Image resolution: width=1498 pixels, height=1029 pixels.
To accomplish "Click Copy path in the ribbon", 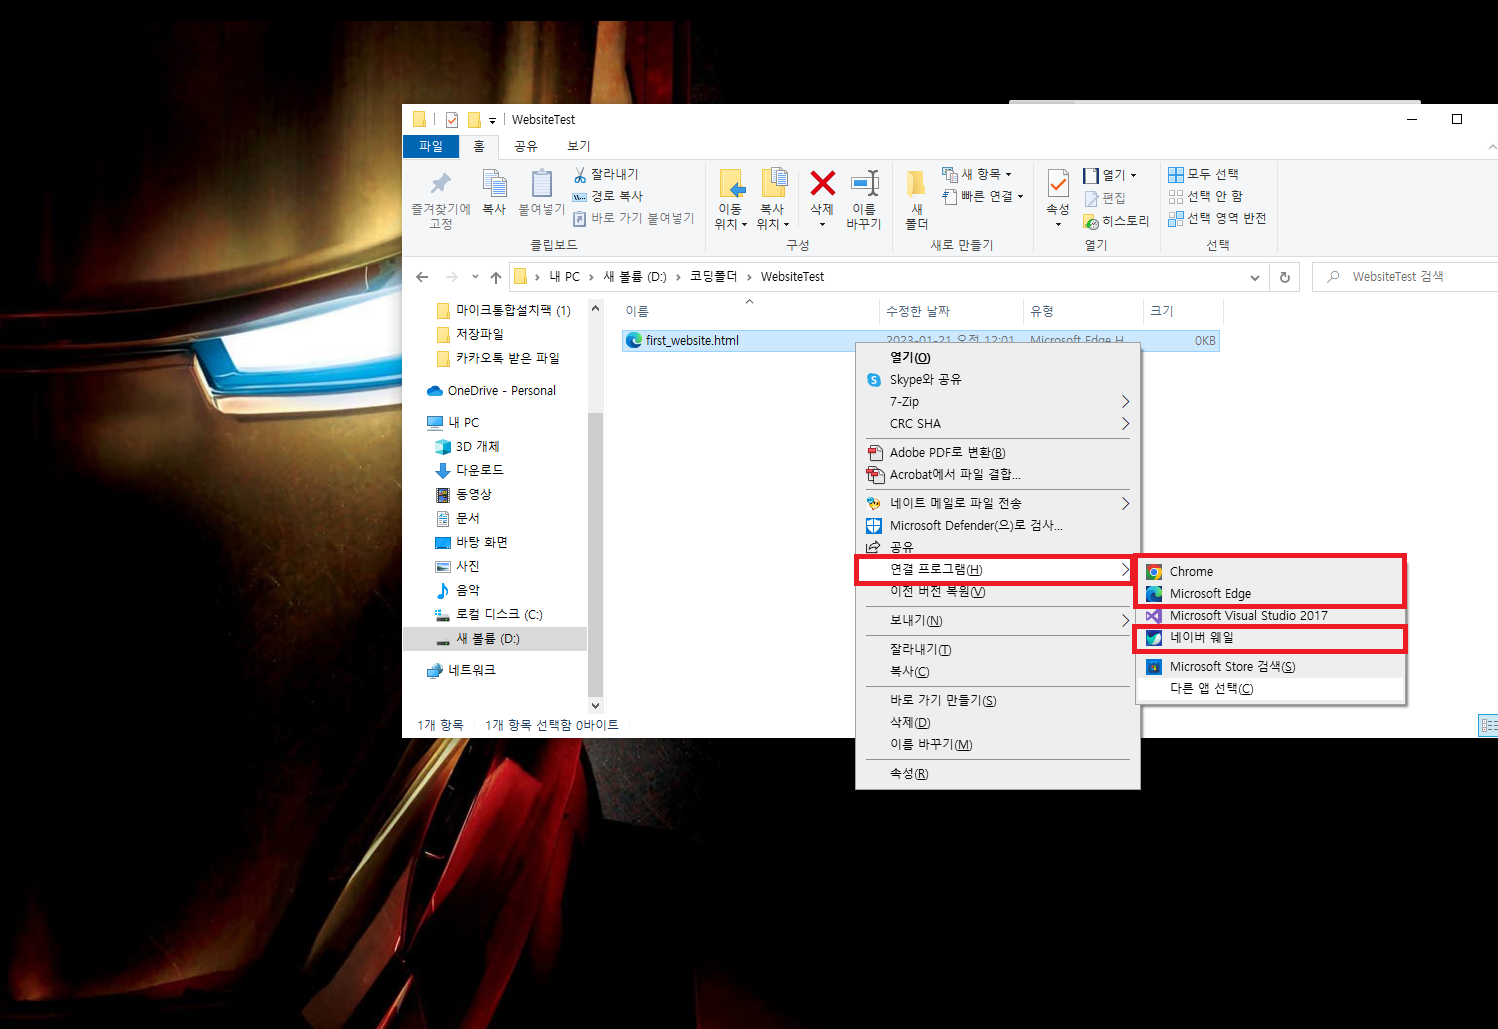I will tap(608, 196).
